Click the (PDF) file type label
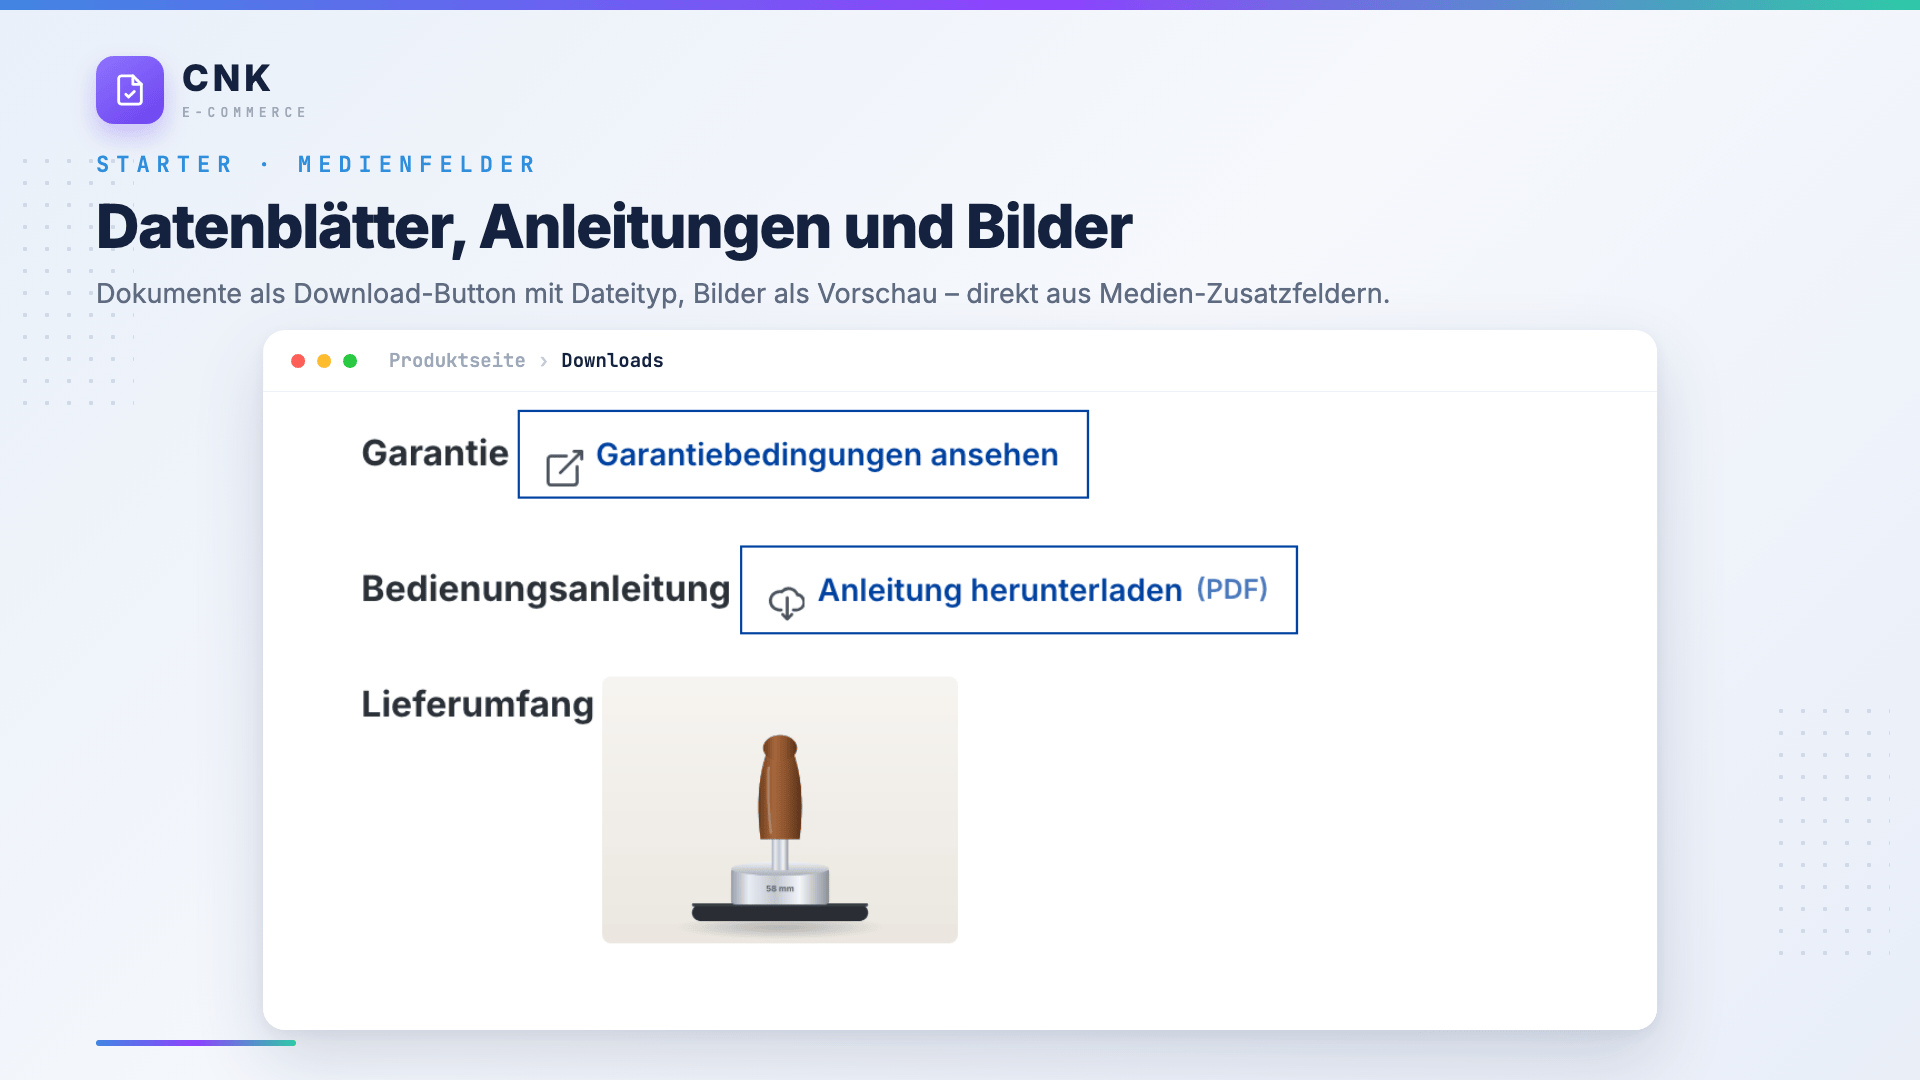The height and width of the screenshot is (1080, 1920). pos(1232,589)
